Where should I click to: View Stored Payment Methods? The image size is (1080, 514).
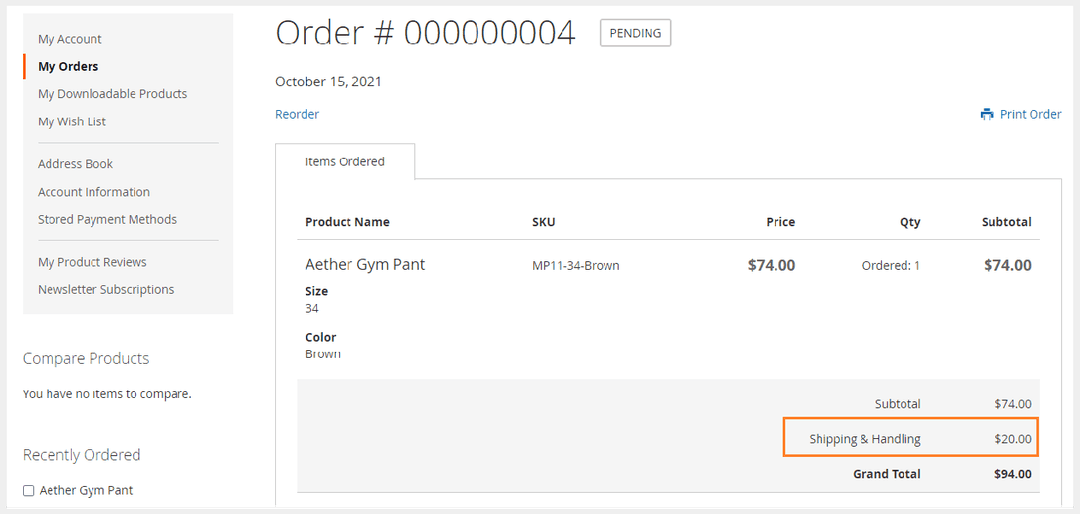coord(107,219)
